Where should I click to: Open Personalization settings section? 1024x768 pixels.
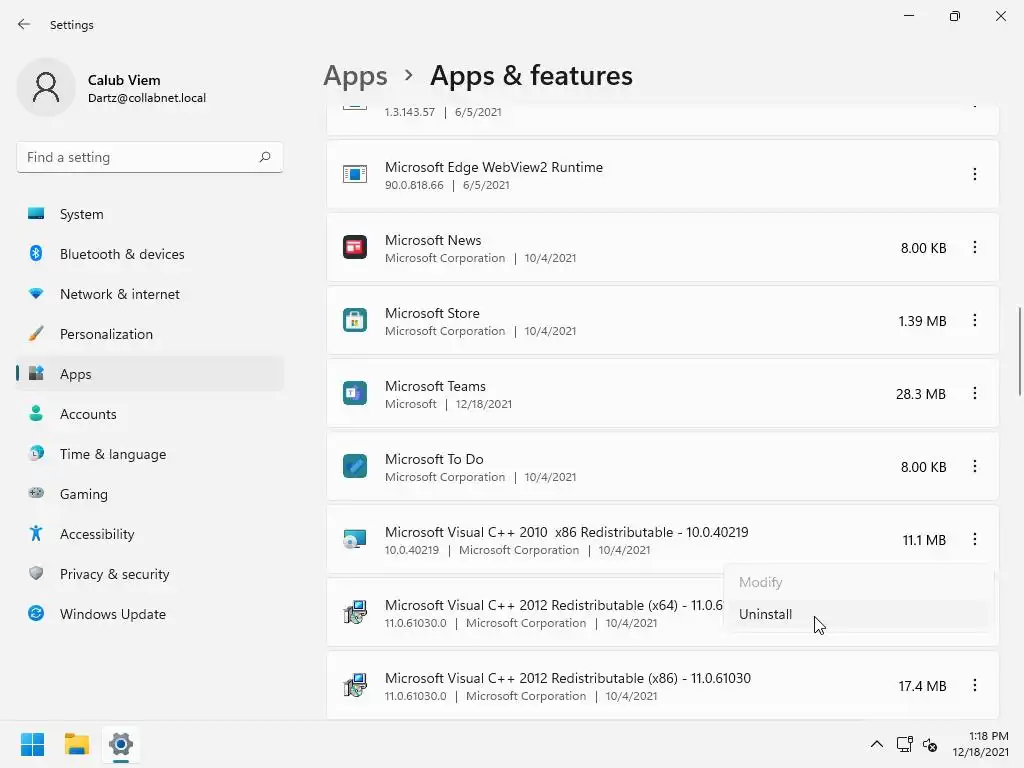[106, 334]
